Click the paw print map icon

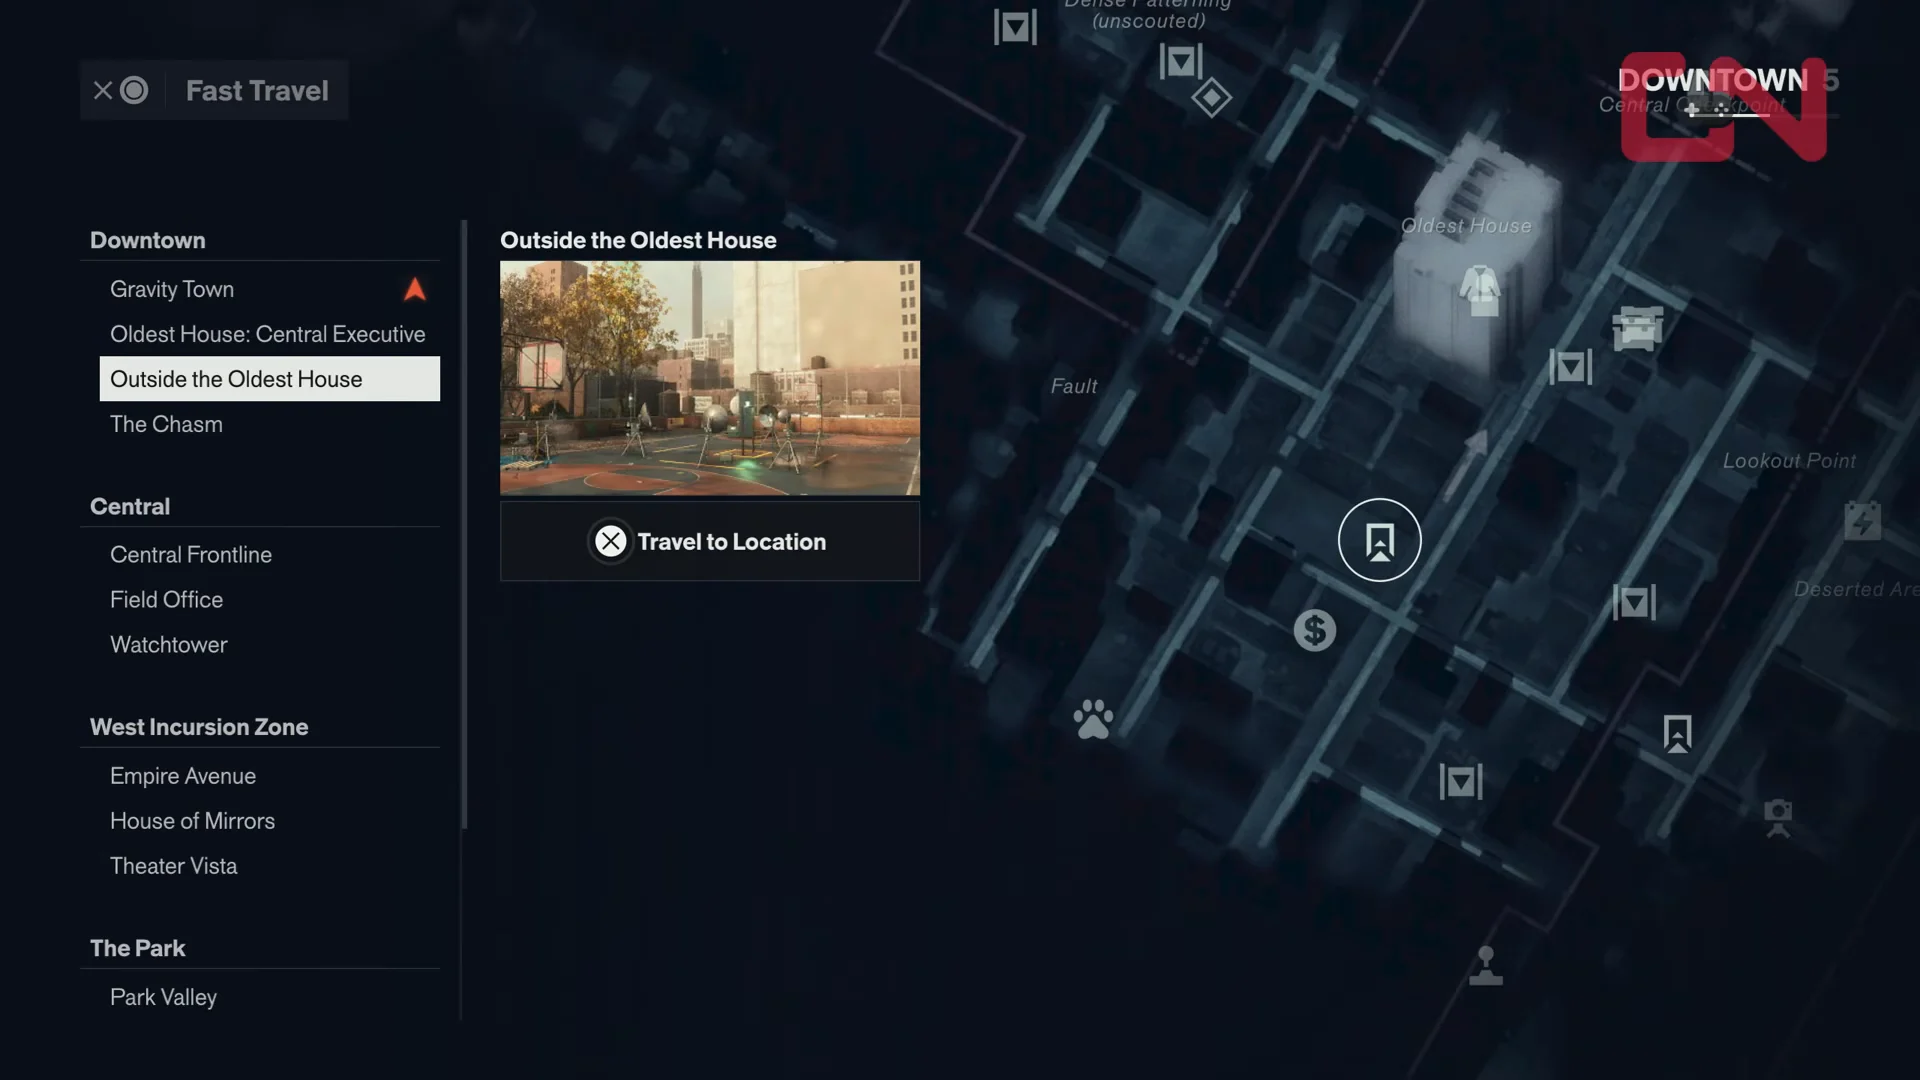click(x=1093, y=718)
